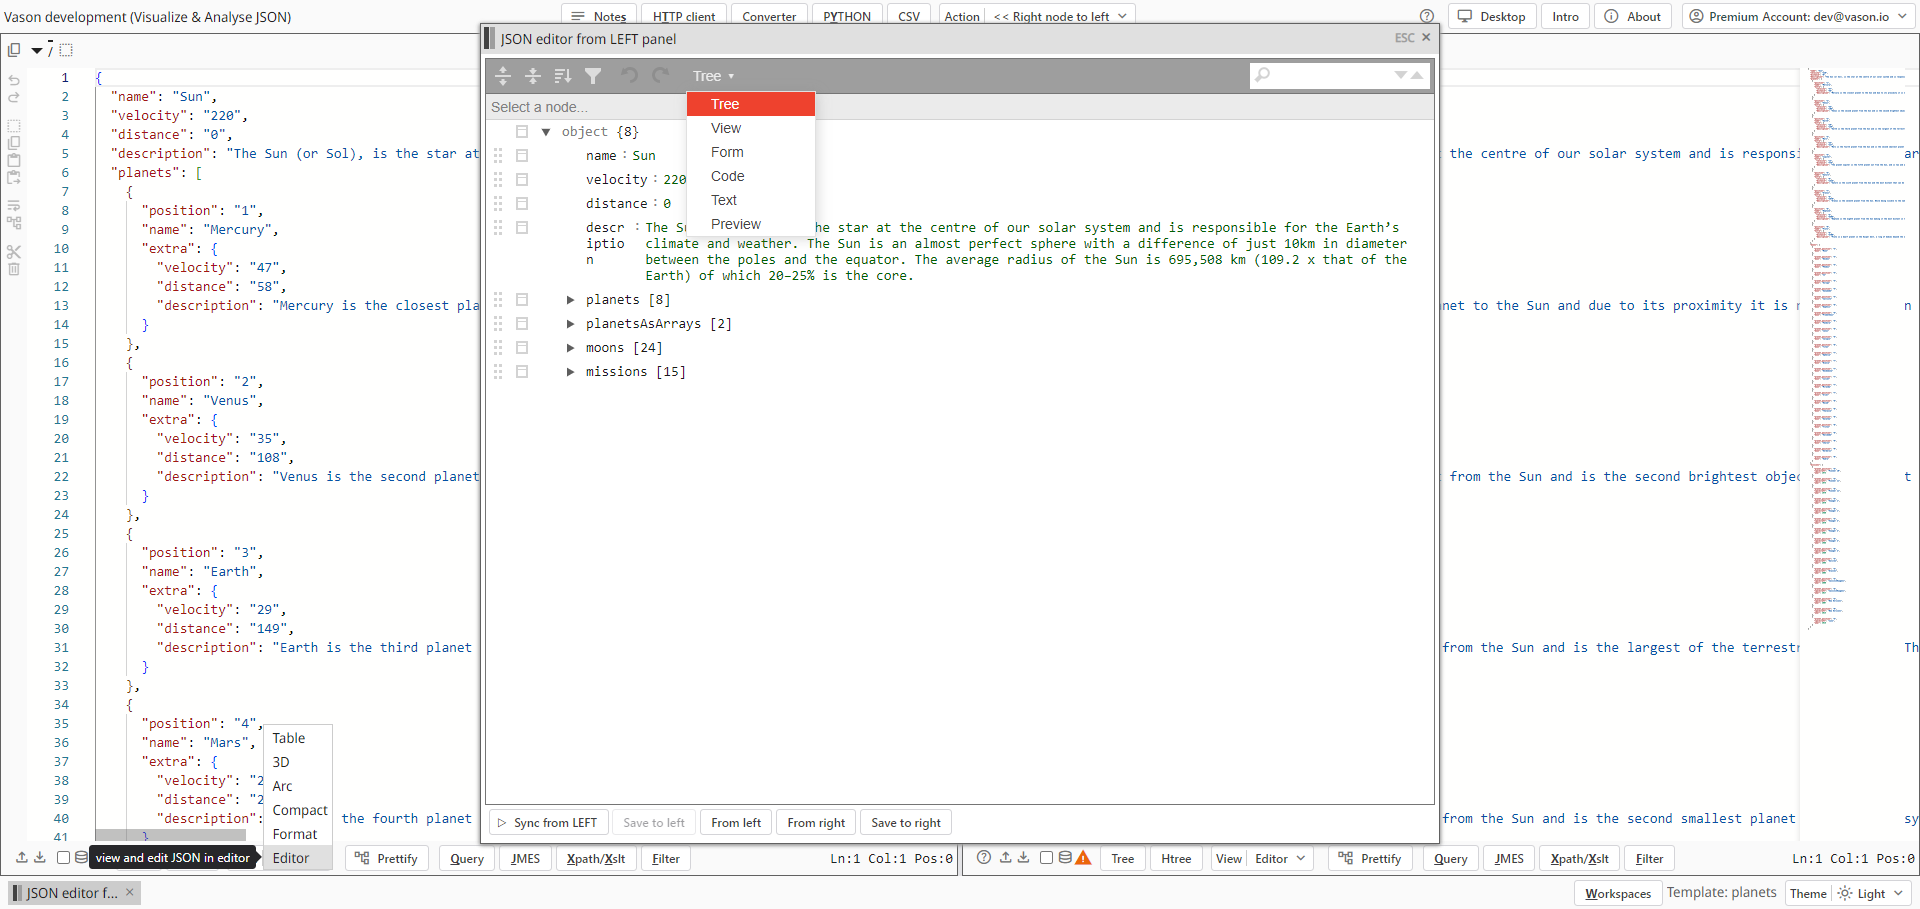
Task: Focus the search field in JSON editor
Action: (x=1330, y=76)
